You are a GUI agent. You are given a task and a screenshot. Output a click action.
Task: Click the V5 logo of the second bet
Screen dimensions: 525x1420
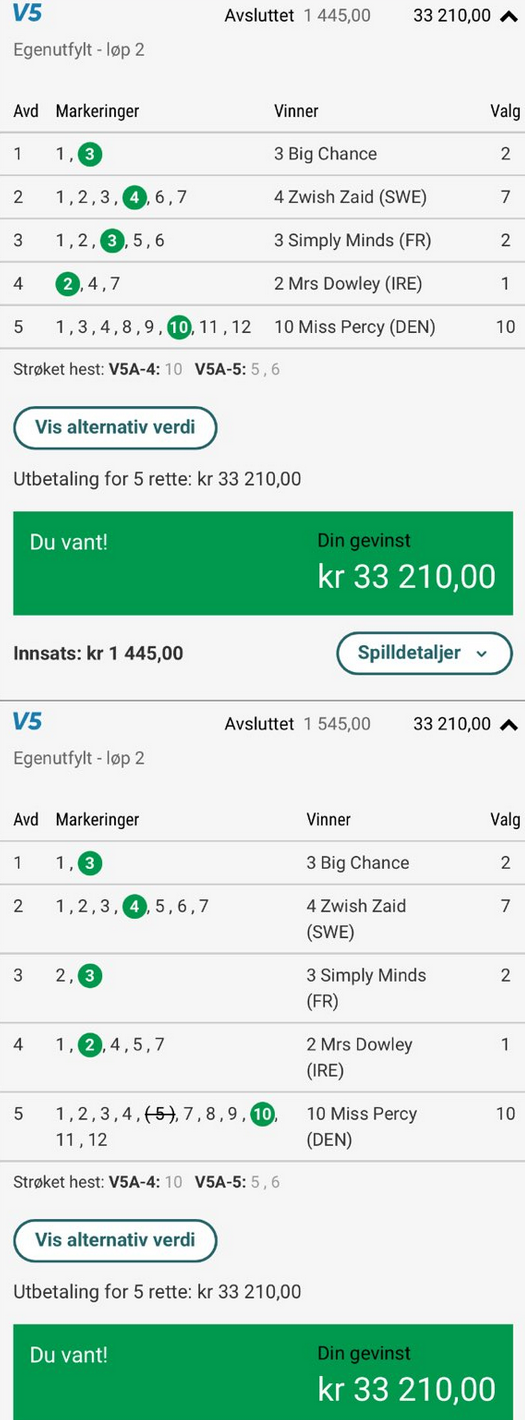27,722
